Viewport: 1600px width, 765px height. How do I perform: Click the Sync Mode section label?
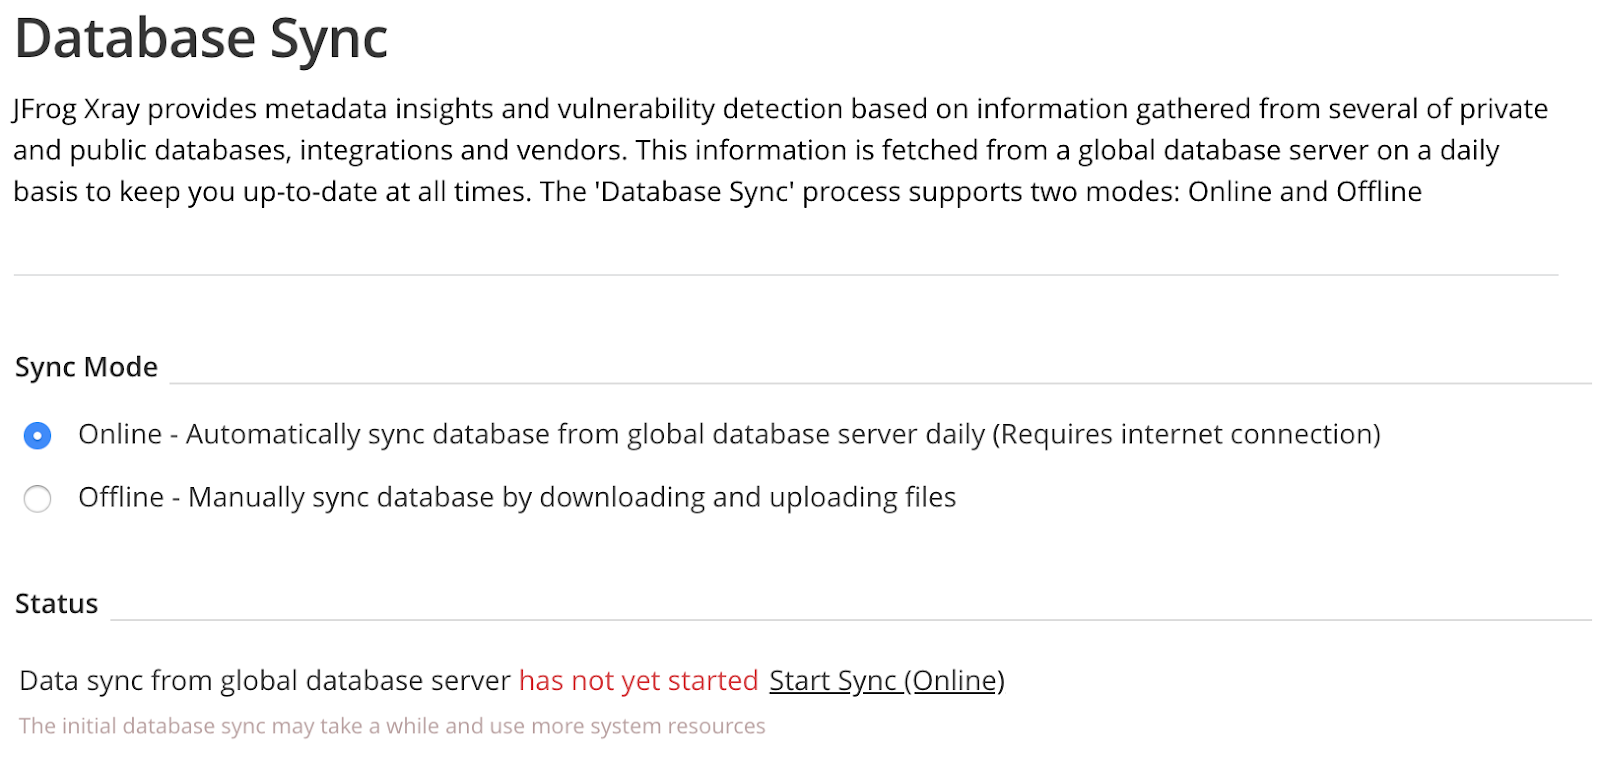[x=86, y=367]
